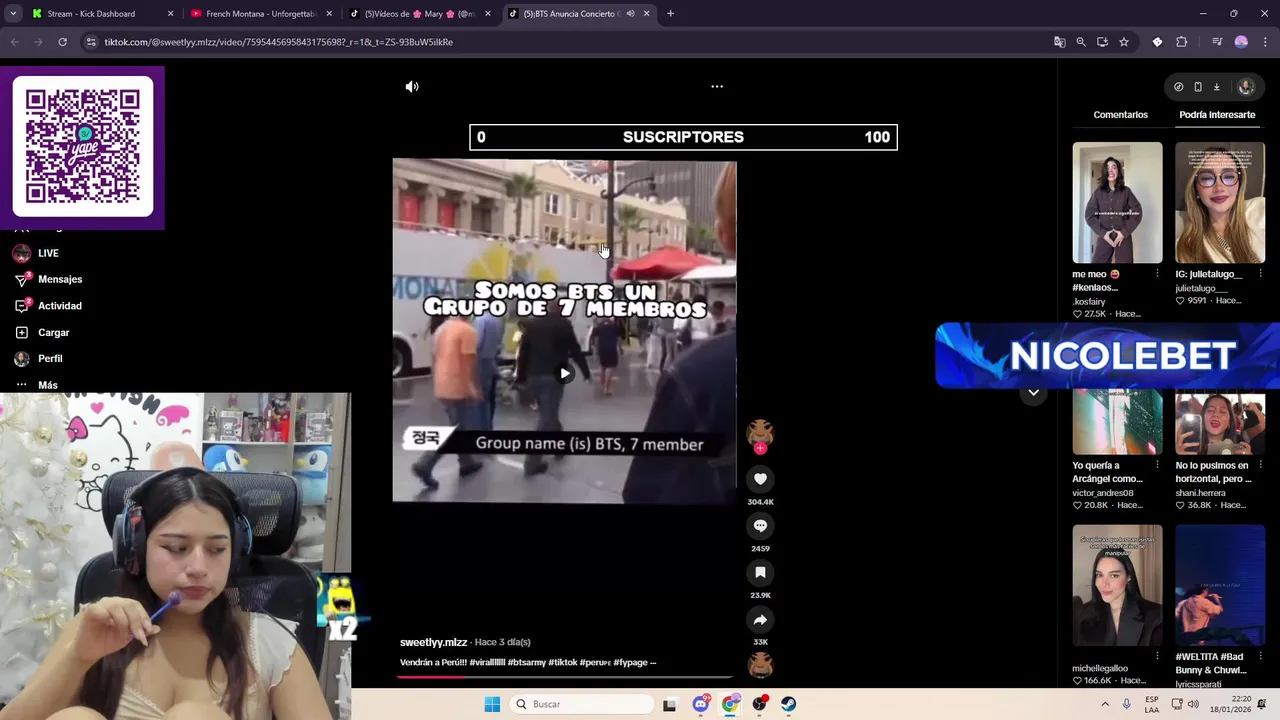The image size is (1280, 720).
Task: Open the three-dots video options menu
Action: pos(717,87)
